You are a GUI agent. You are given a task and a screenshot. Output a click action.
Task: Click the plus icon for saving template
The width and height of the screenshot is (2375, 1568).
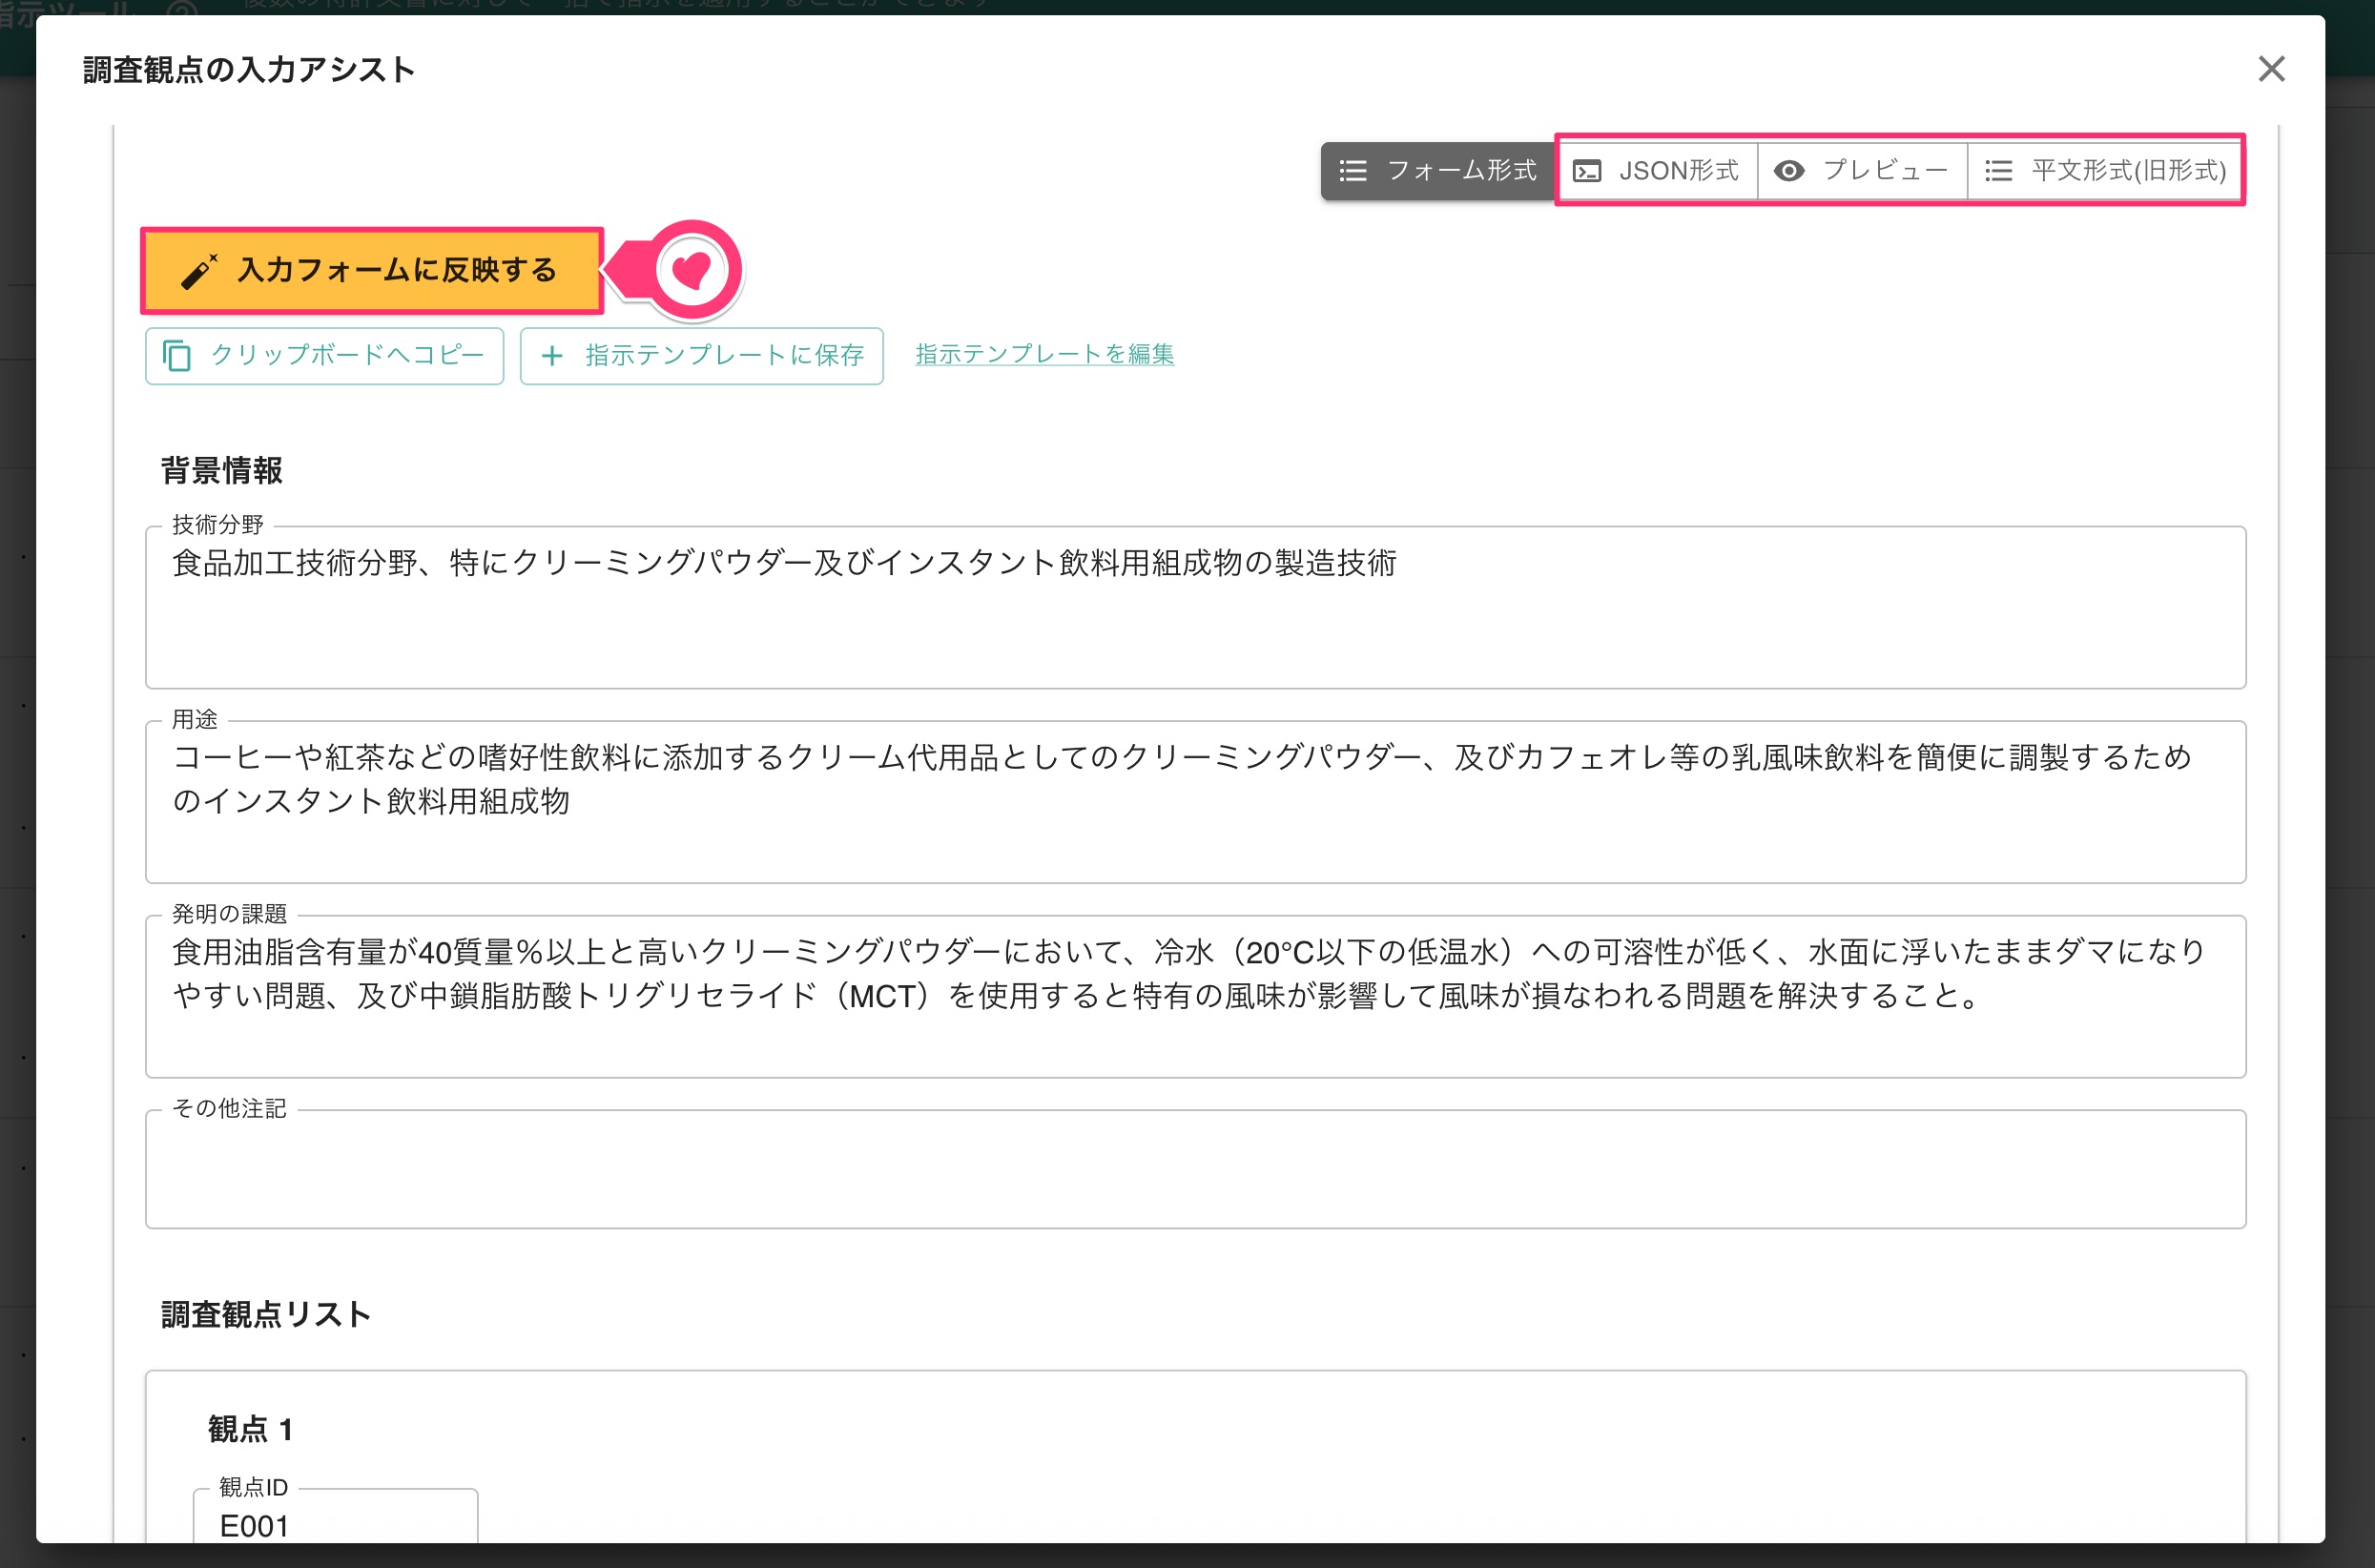(552, 356)
